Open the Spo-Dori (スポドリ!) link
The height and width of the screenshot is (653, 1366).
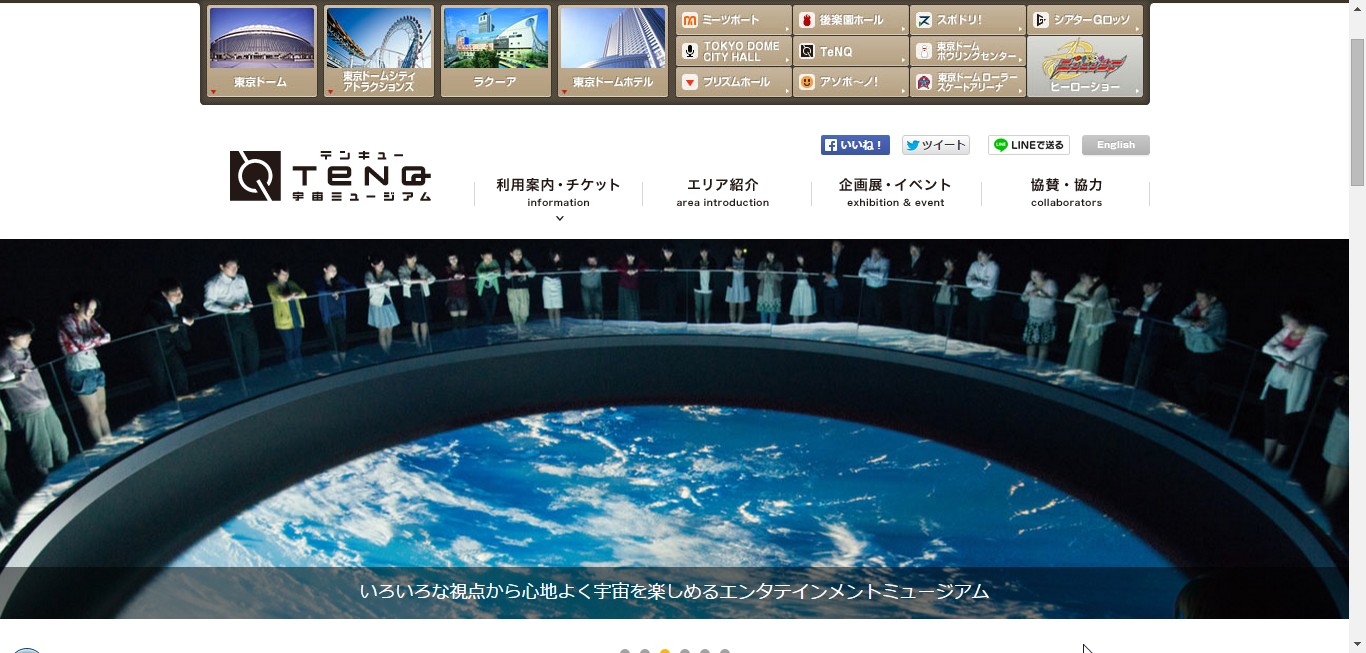(967, 20)
